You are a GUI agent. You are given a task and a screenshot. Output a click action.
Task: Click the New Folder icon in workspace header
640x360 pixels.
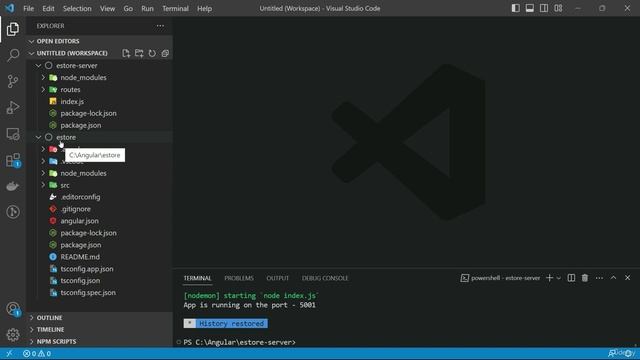point(139,53)
